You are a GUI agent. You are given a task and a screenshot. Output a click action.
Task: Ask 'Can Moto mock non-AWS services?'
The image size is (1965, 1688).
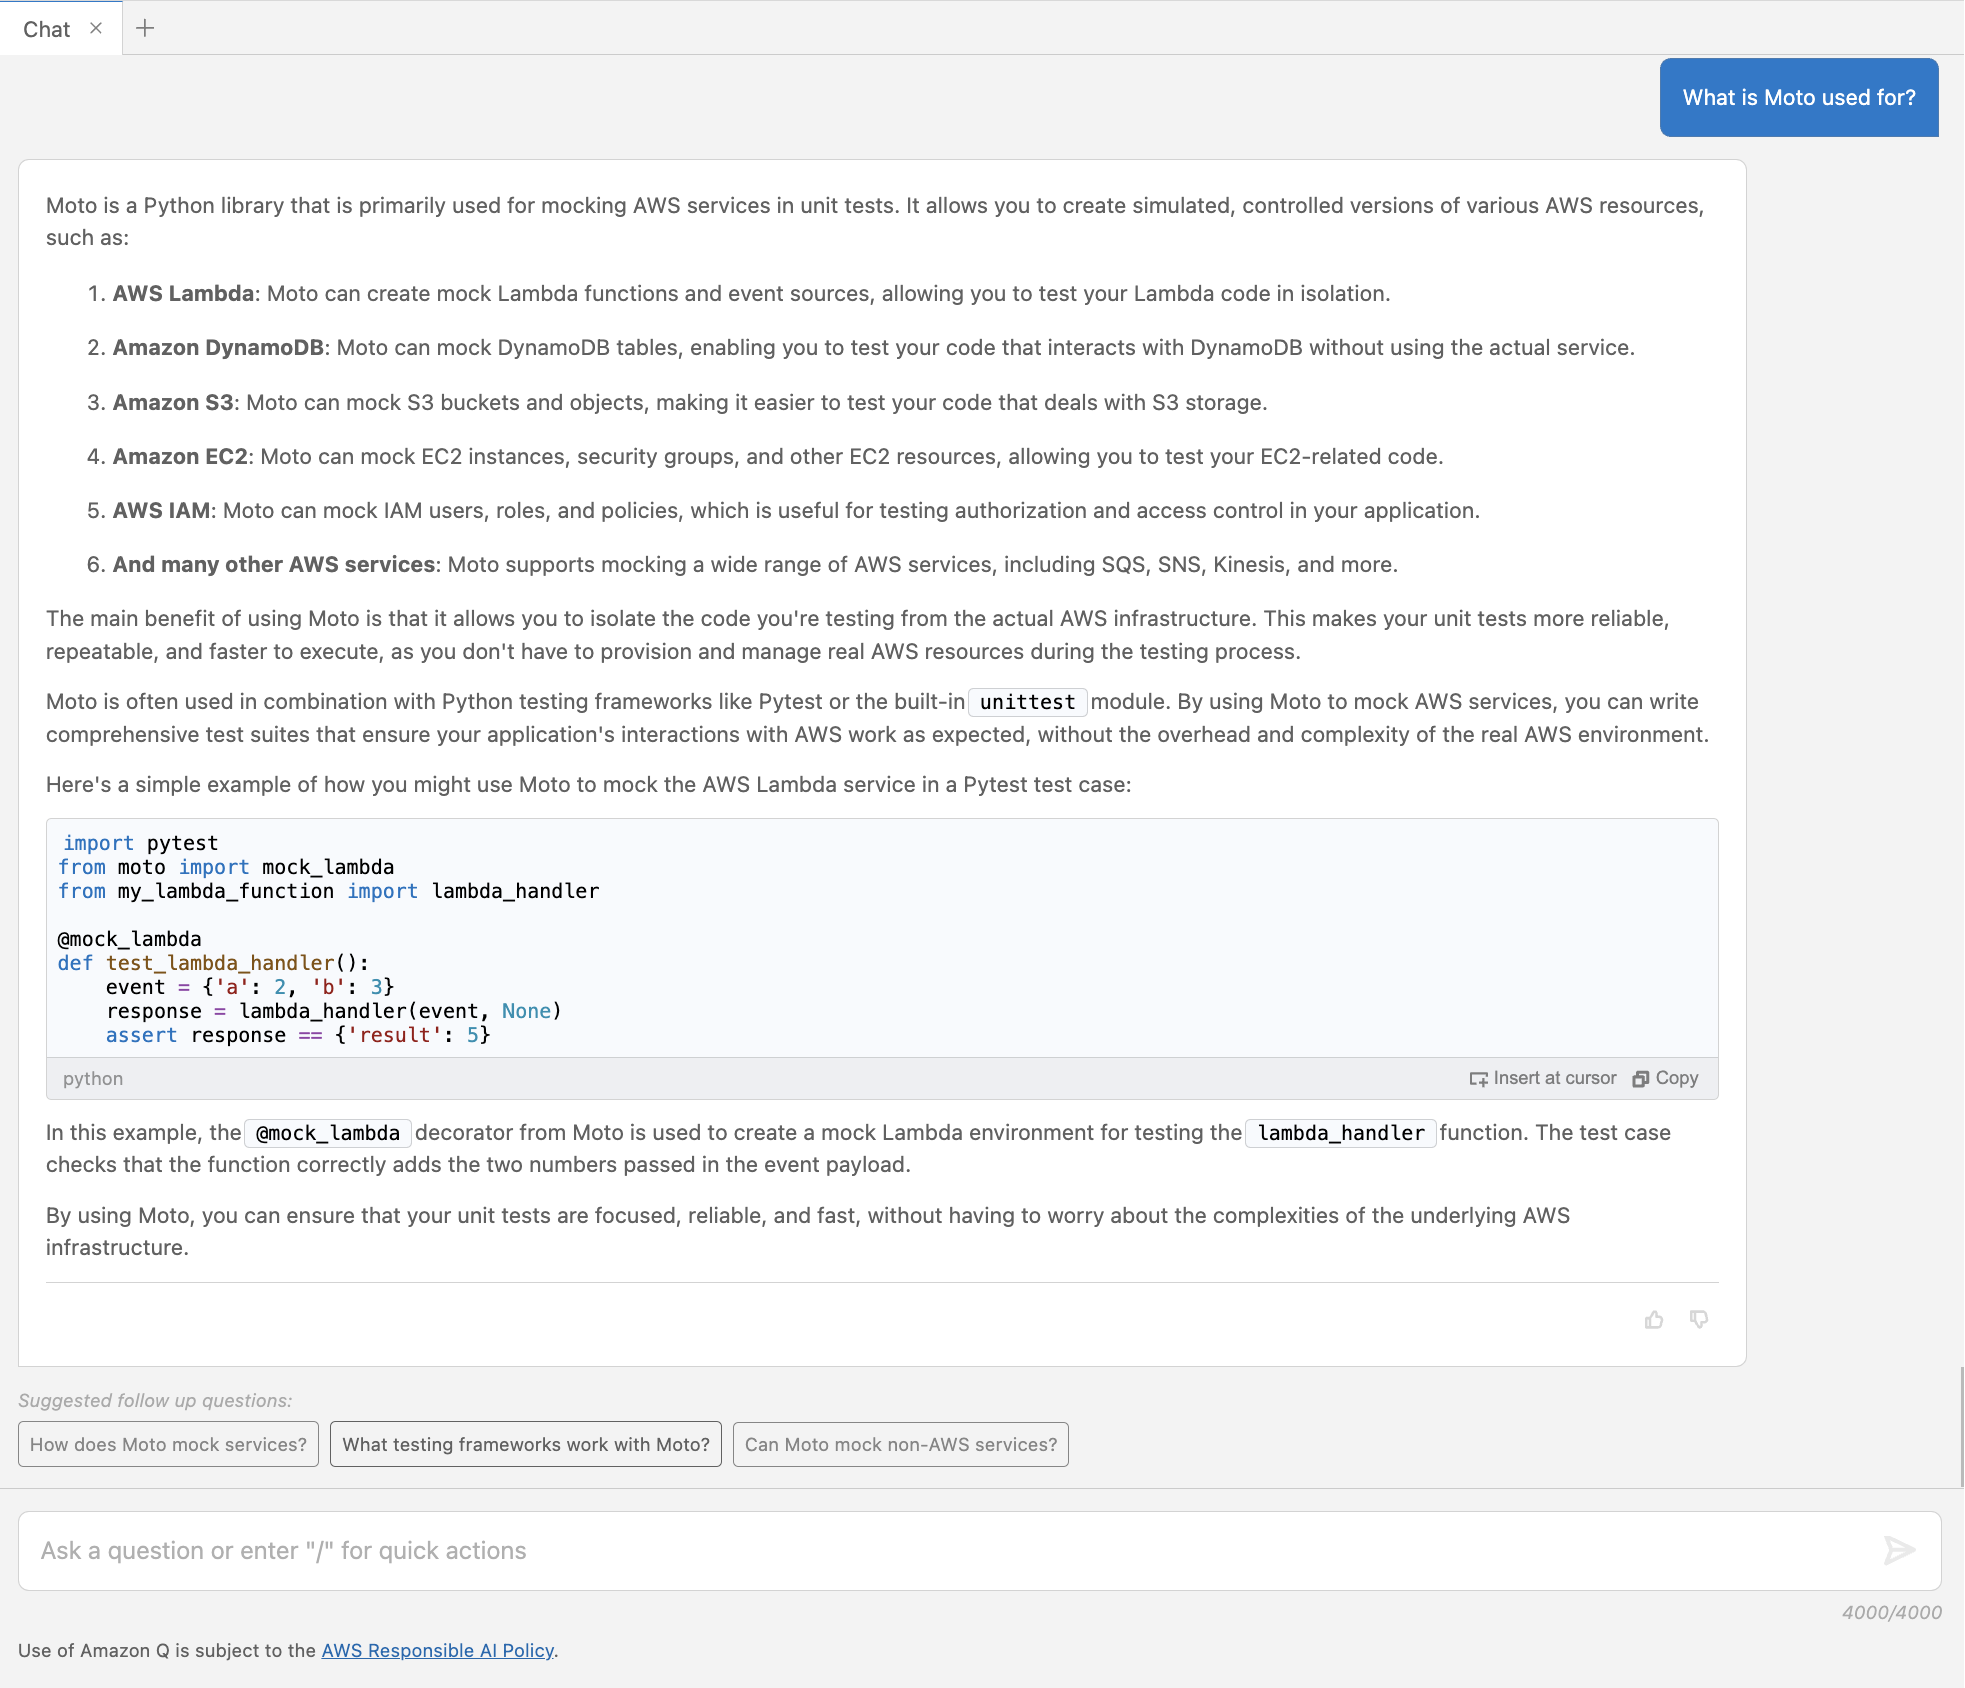899,1444
